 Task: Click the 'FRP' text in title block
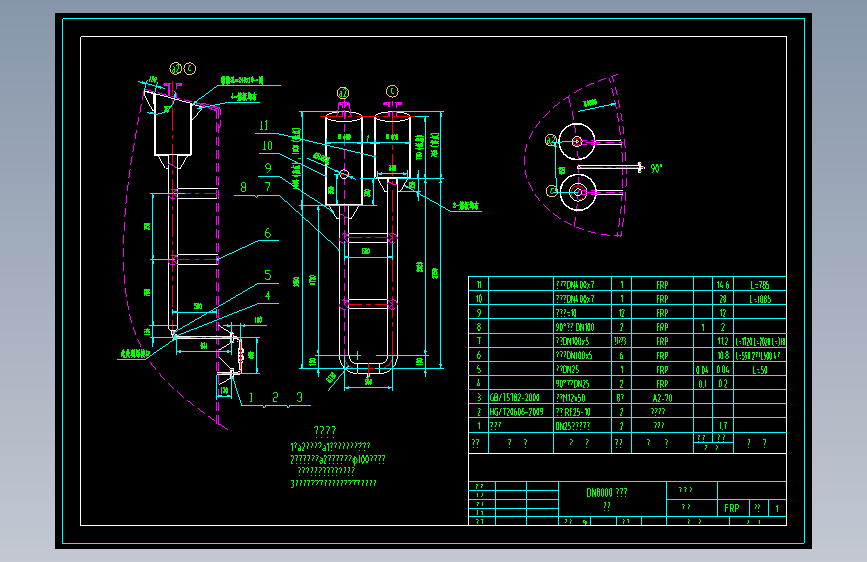pos(732,508)
